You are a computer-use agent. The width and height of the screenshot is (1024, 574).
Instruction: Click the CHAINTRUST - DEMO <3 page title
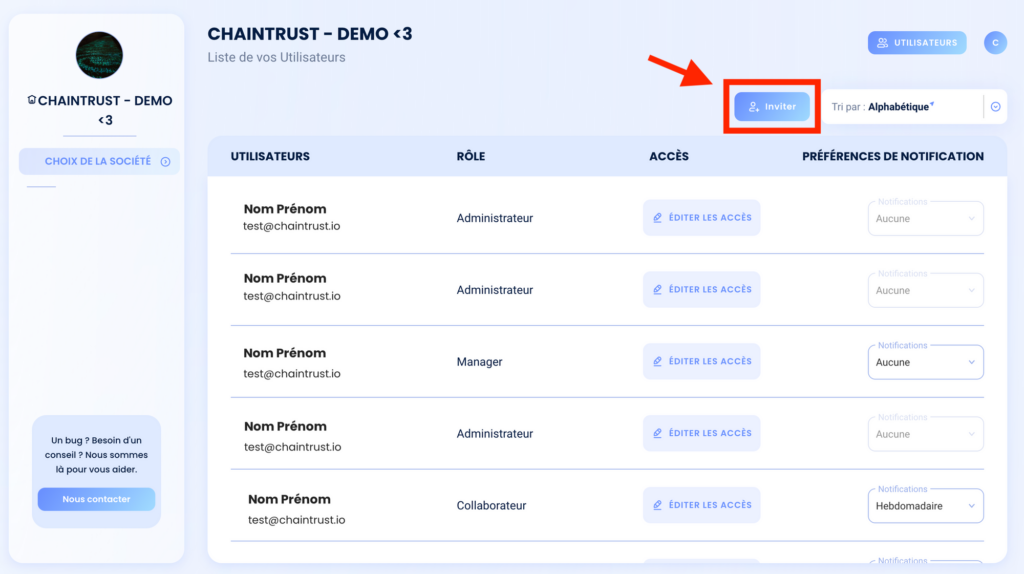pyautogui.click(x=310, y=34)
